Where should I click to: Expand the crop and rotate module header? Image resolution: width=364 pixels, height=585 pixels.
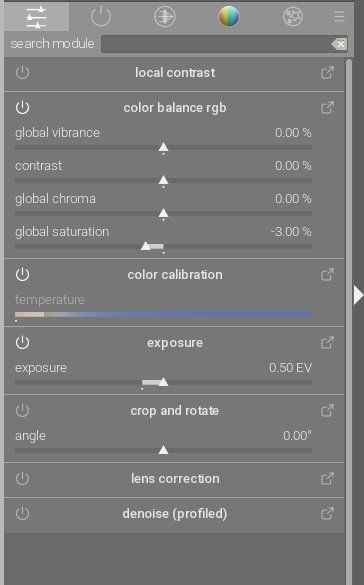(x=175, y=411)
